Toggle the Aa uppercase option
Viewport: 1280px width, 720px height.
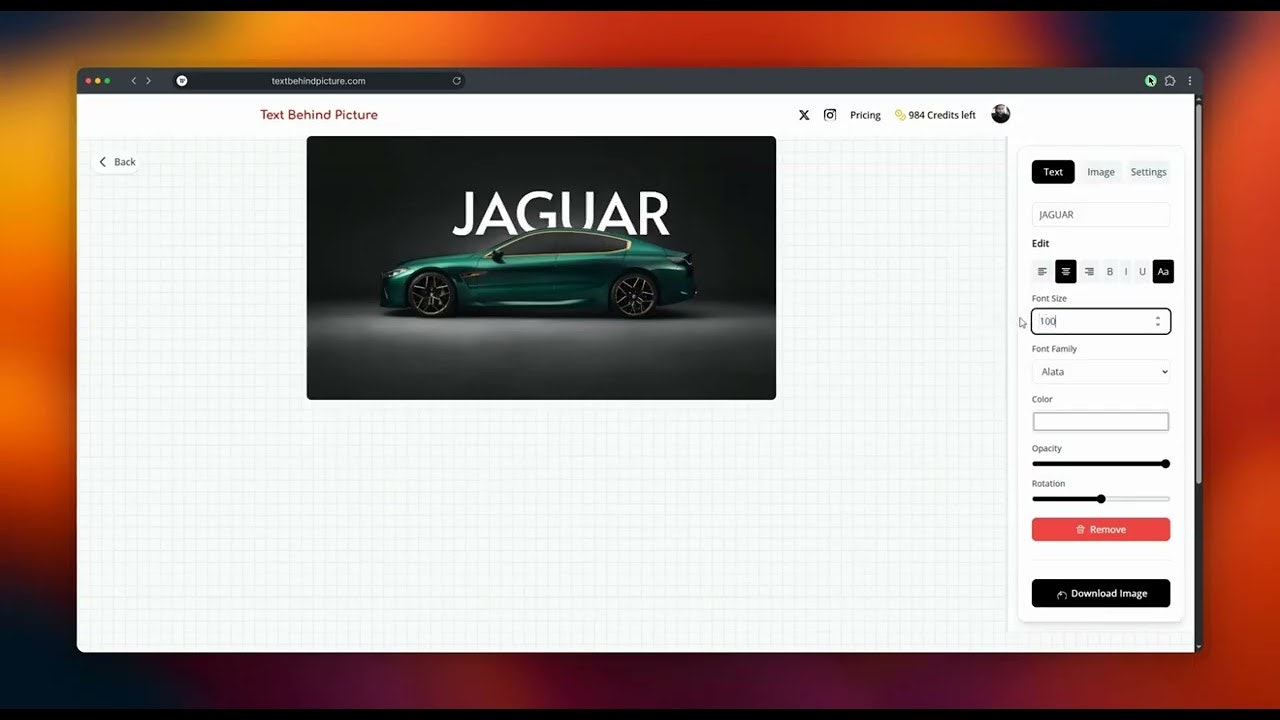coord(1163,271)
